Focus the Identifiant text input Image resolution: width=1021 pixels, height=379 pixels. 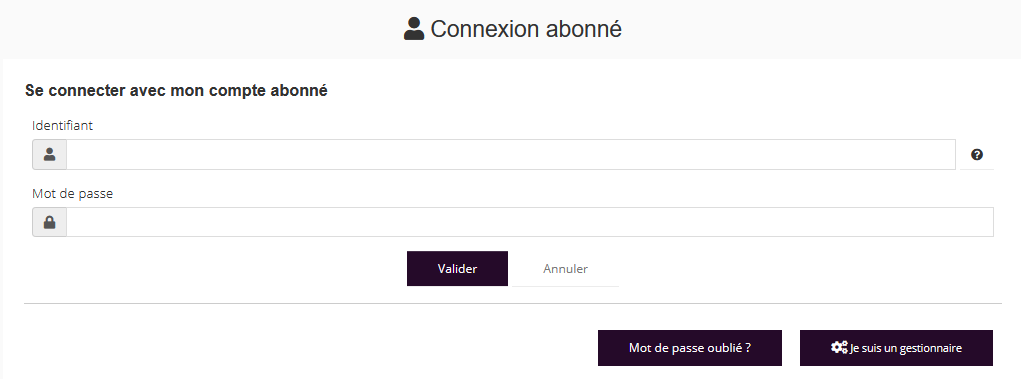coord(510,154)
